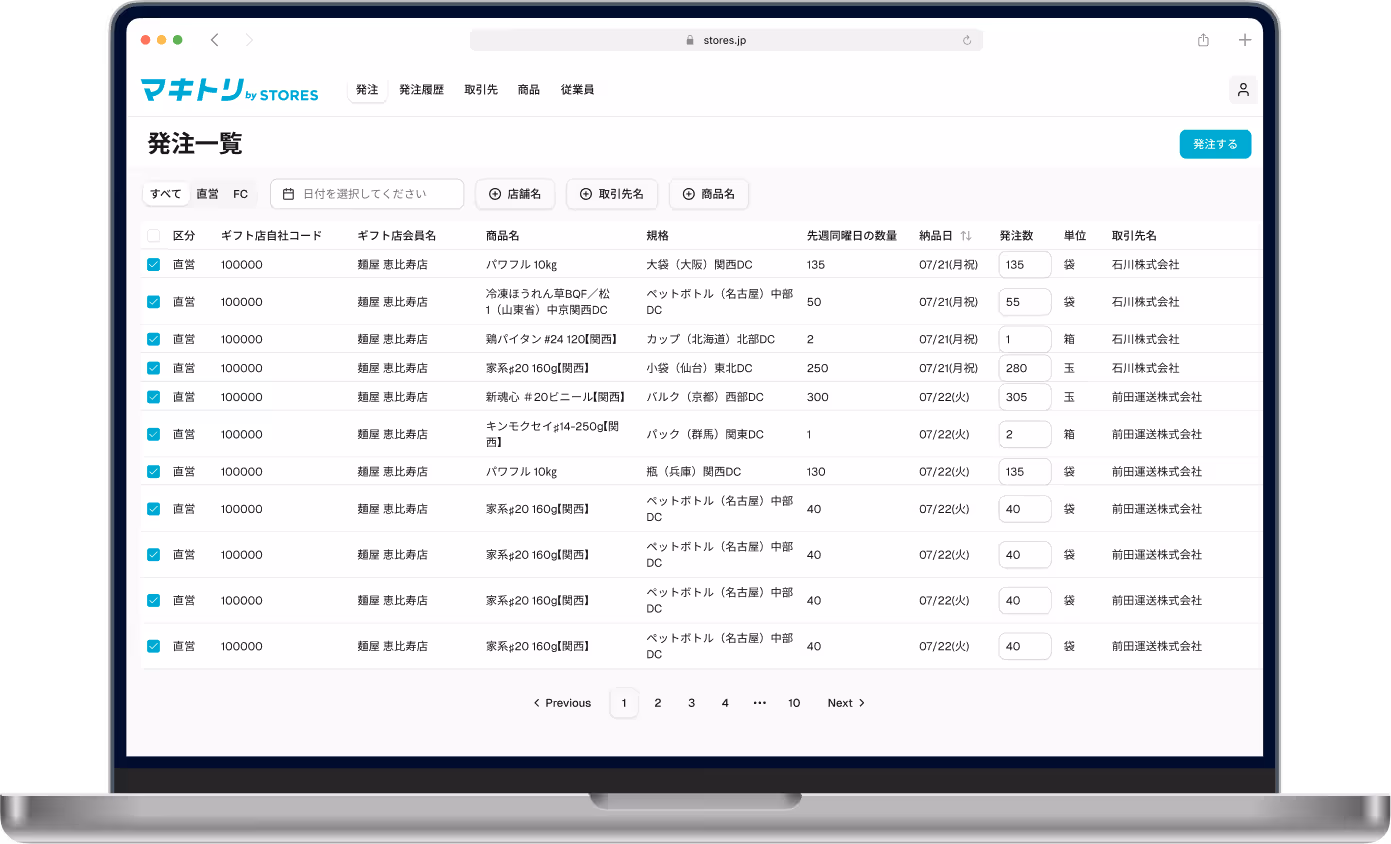1391x844 pixels.
Task: Select the すべて filter tab
Action: 166,194
